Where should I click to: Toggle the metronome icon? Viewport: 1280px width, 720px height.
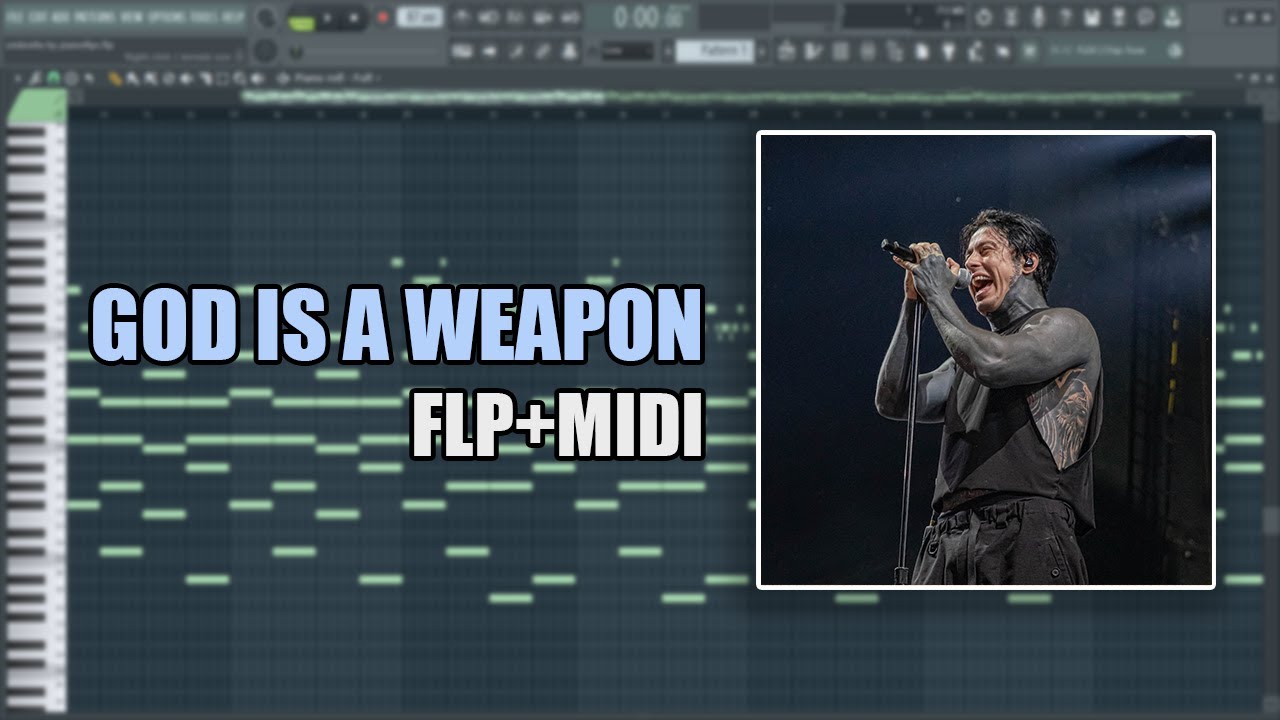(461, 17)
